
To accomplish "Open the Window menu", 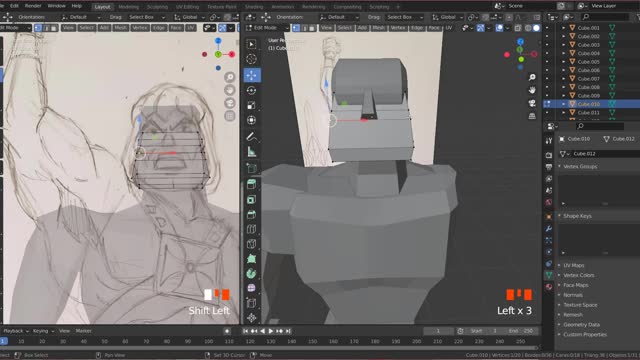I will click(56, 6).
